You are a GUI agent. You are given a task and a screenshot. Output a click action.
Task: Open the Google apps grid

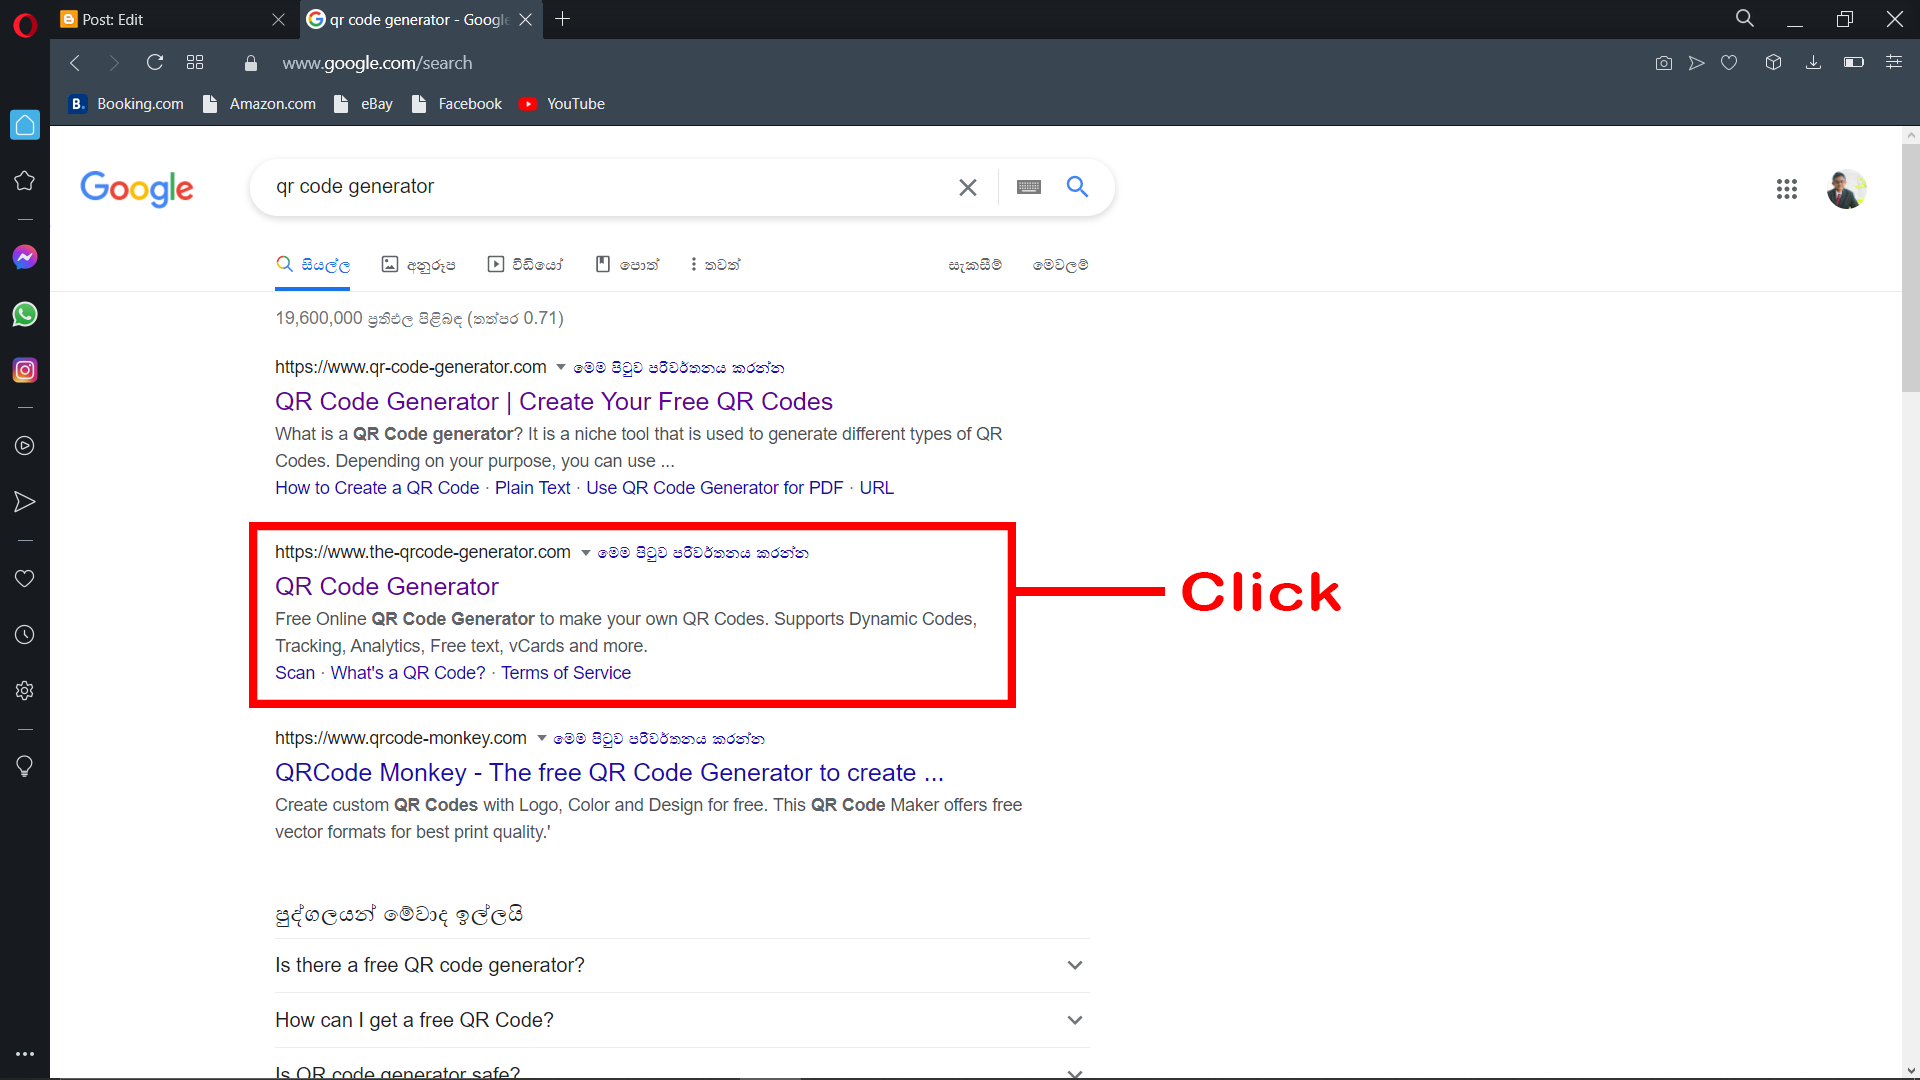(x=1787, y=189)
